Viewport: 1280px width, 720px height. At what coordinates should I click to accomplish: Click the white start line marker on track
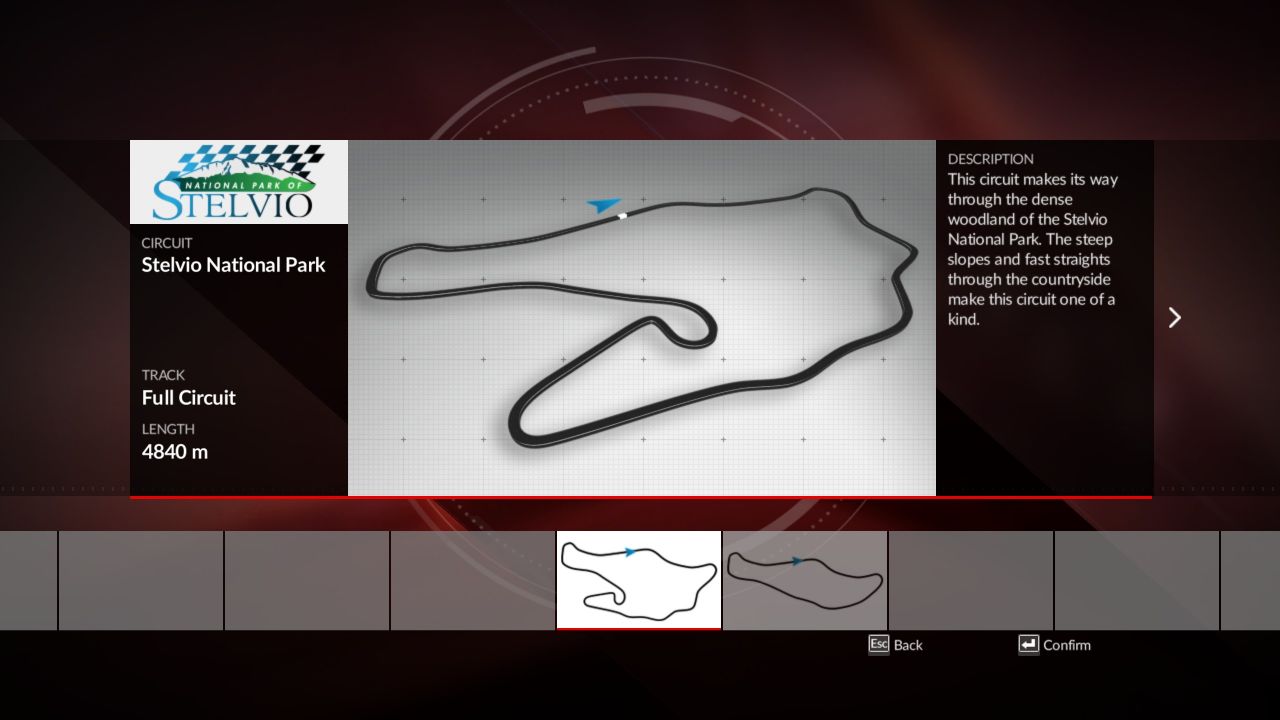click(622, 215)
